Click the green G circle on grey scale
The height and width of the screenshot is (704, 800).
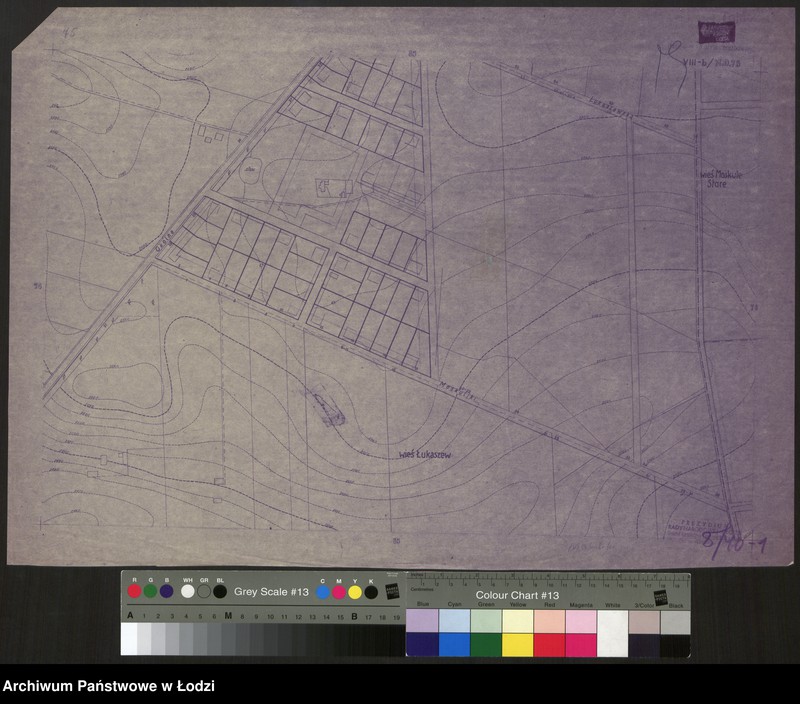[150, 591]
